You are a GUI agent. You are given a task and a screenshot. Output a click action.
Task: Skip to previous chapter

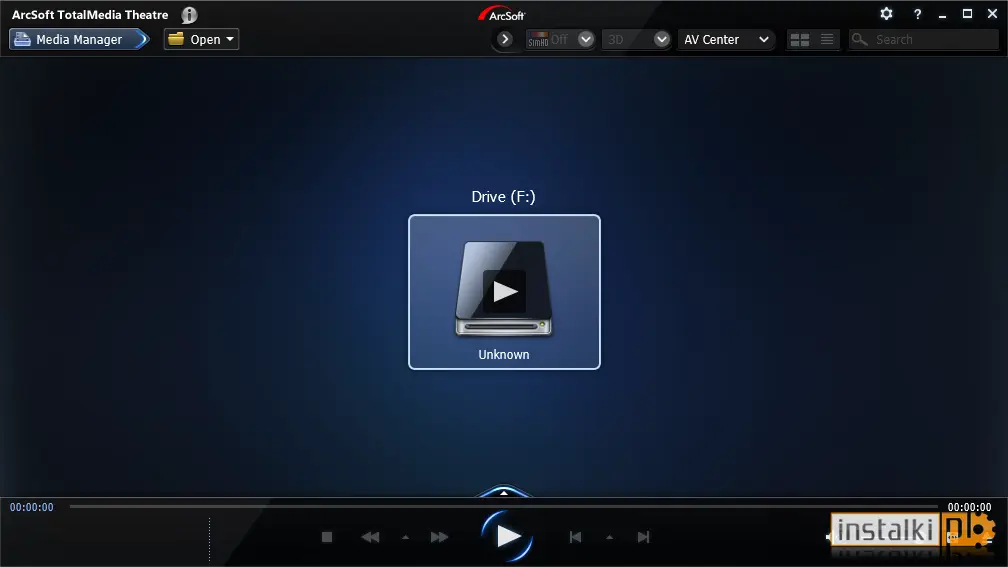tap(575, 537)
